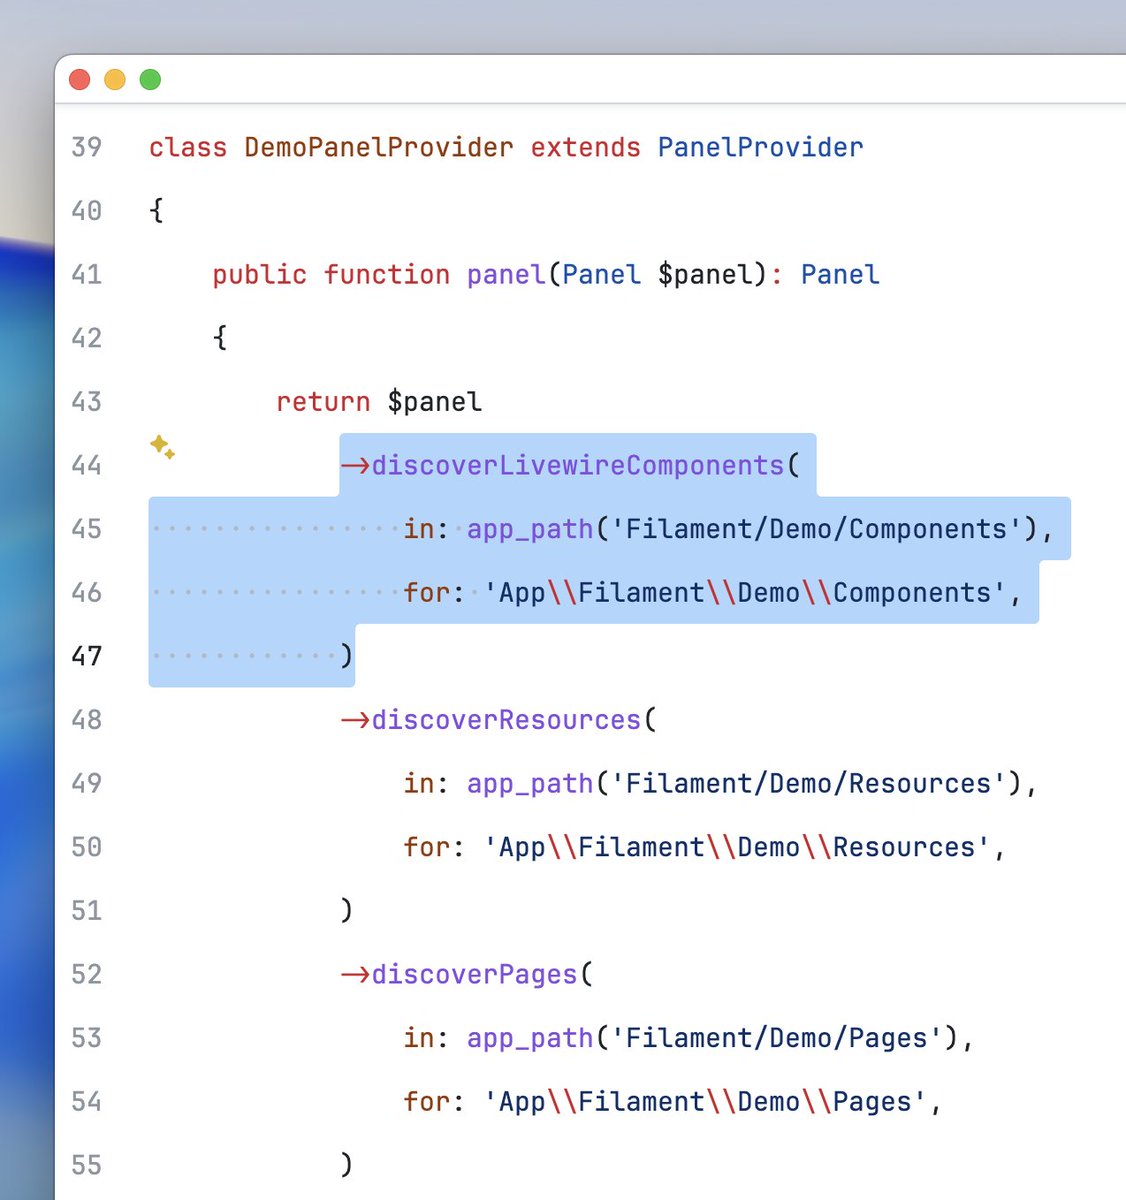This screenshot has height=1200, width=1126.
Task: Click the Panel return type on line 41
Action: tap(840, 274)
